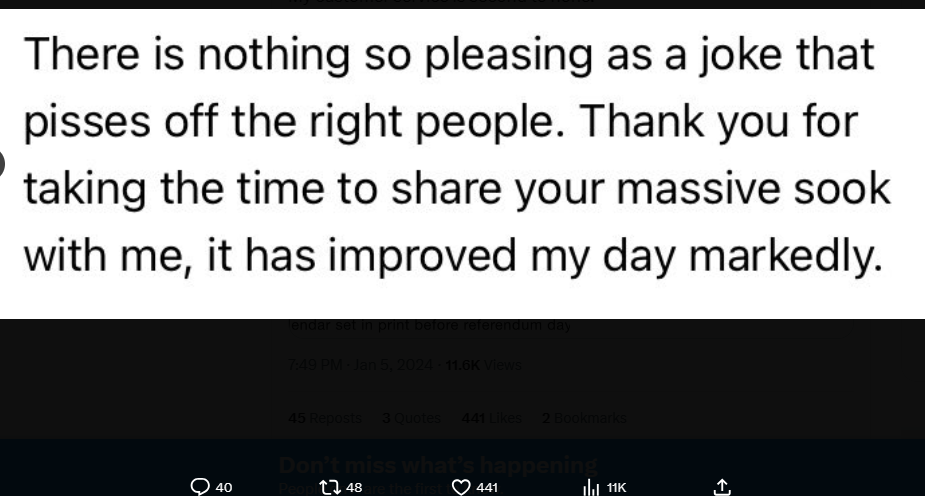Open the dimmed '45 Reposts' link
This screenshot has width=925, height=496.
coord(325,418)
